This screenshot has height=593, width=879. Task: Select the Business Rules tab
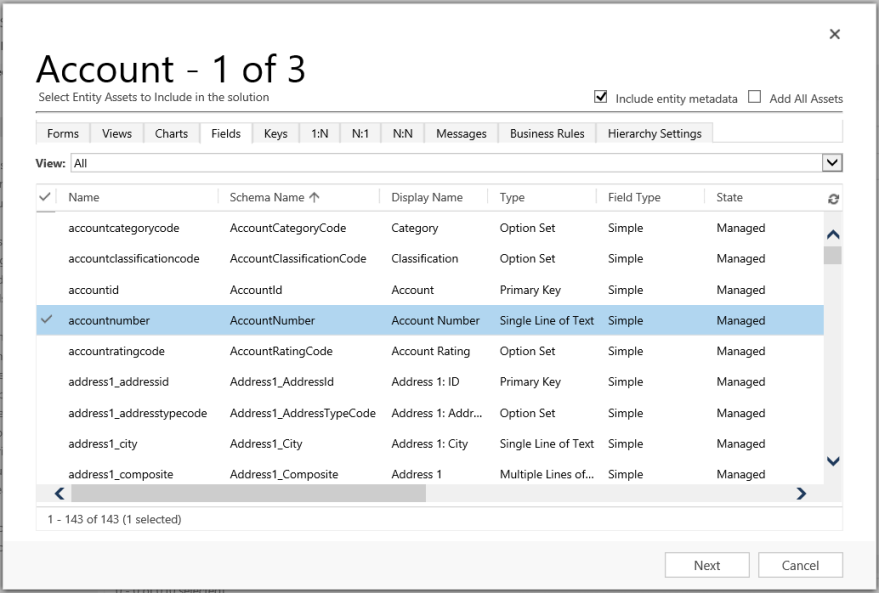545,132
